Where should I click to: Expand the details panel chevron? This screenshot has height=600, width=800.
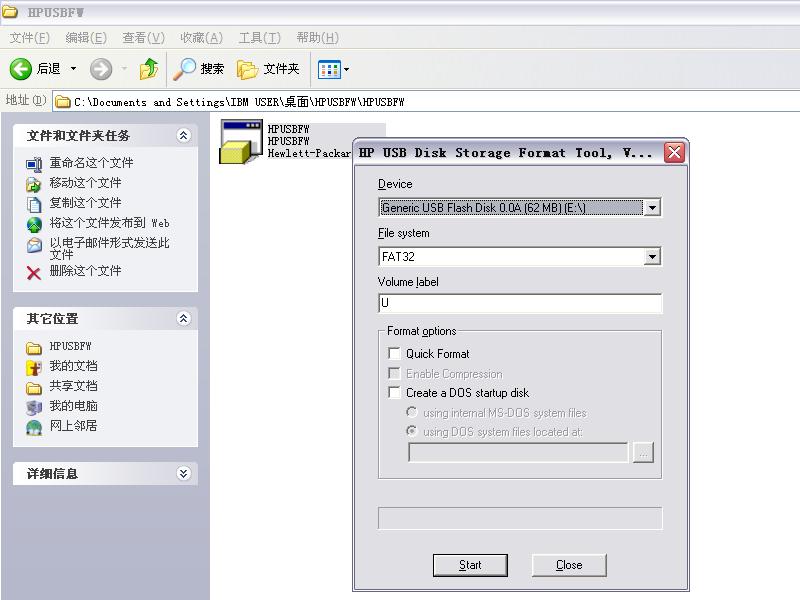pos(183,474)
